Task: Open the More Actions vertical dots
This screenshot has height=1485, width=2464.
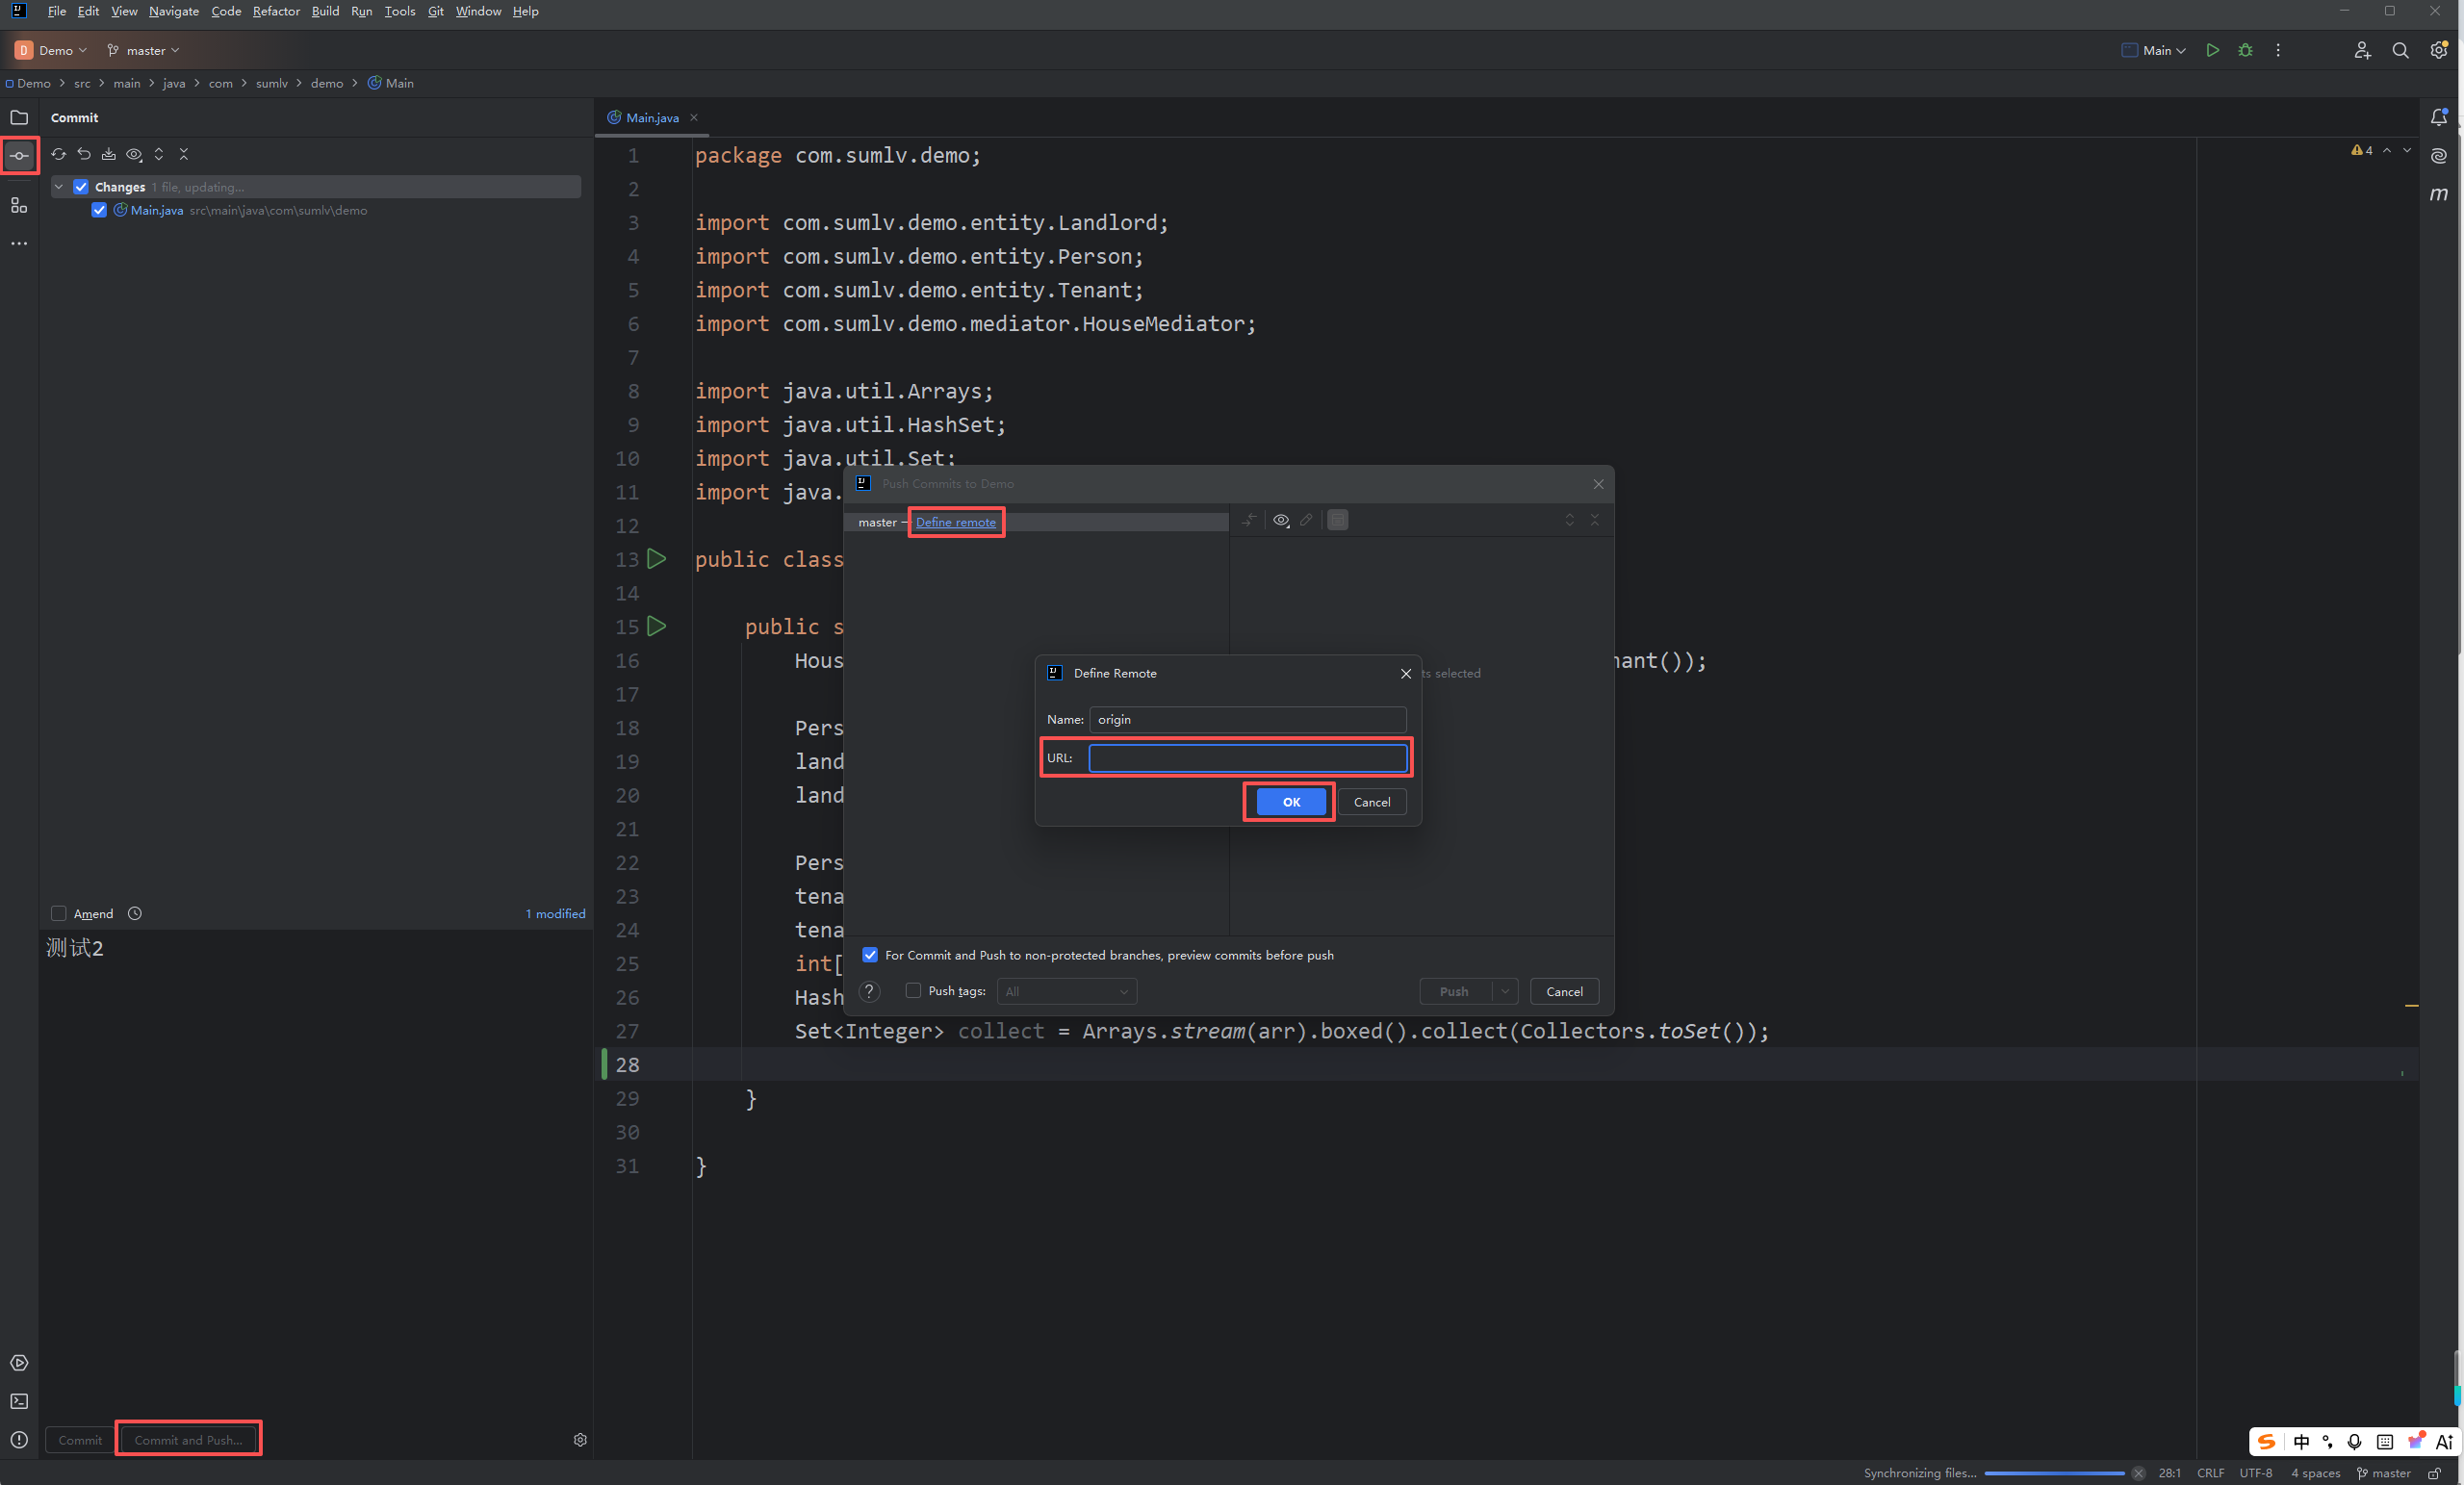Action: tap(2278, 50)
